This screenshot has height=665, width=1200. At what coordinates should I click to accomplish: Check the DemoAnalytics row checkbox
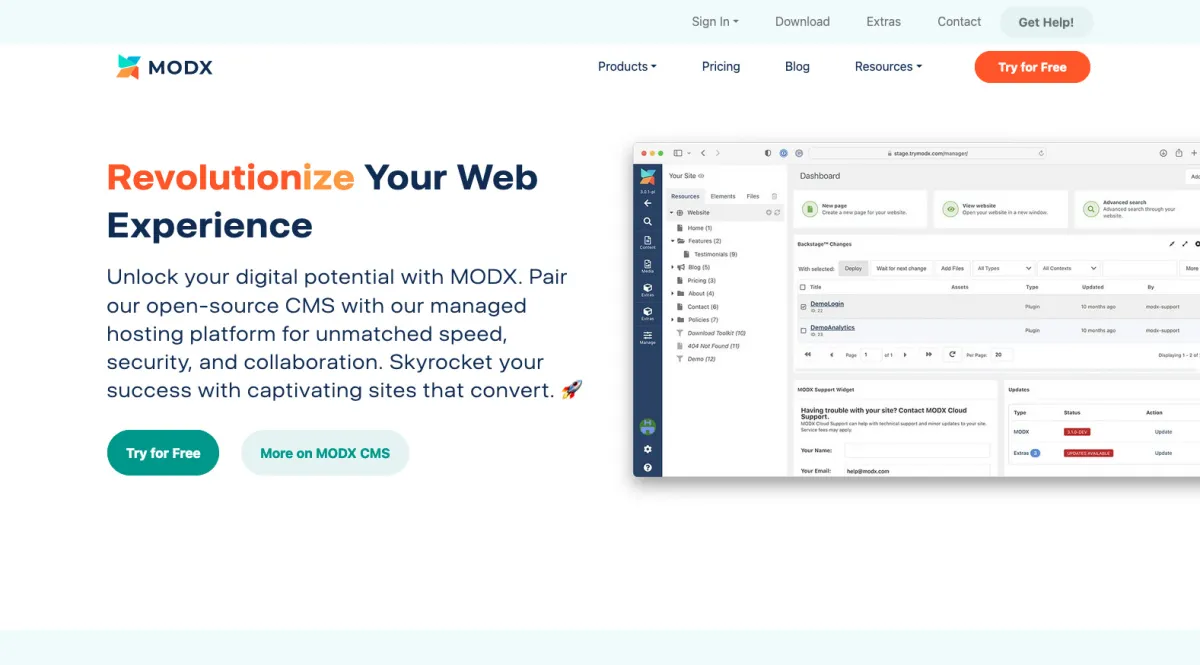pyautogui.click(x=803, y=330)
